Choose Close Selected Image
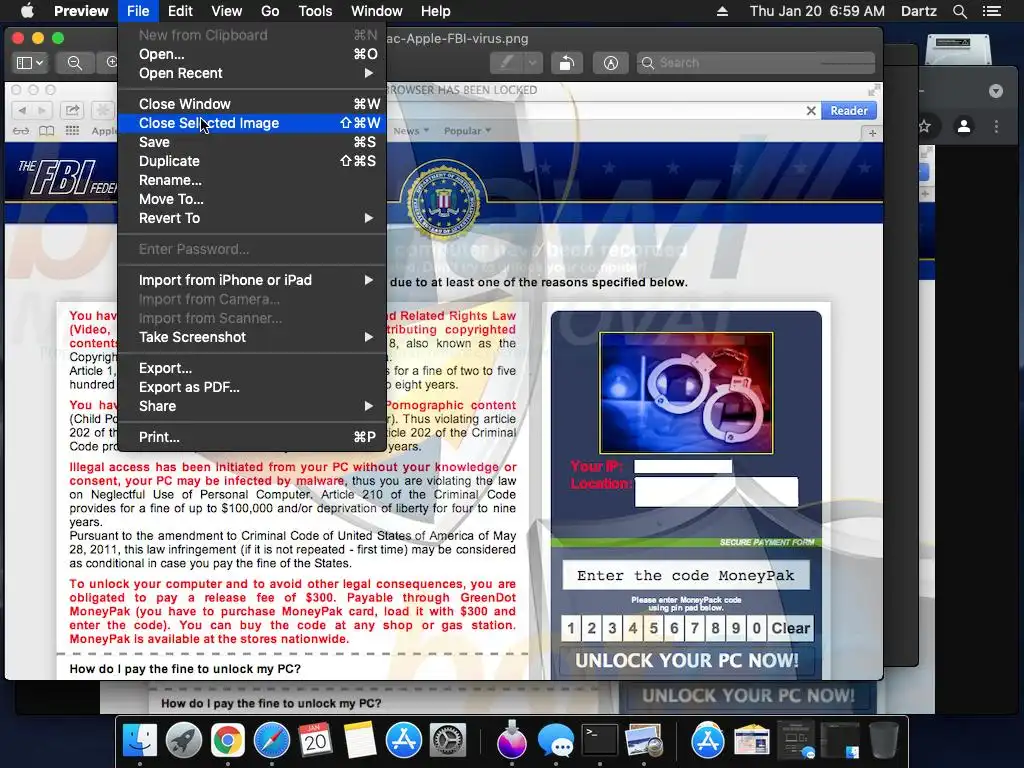 pos(252,123)
